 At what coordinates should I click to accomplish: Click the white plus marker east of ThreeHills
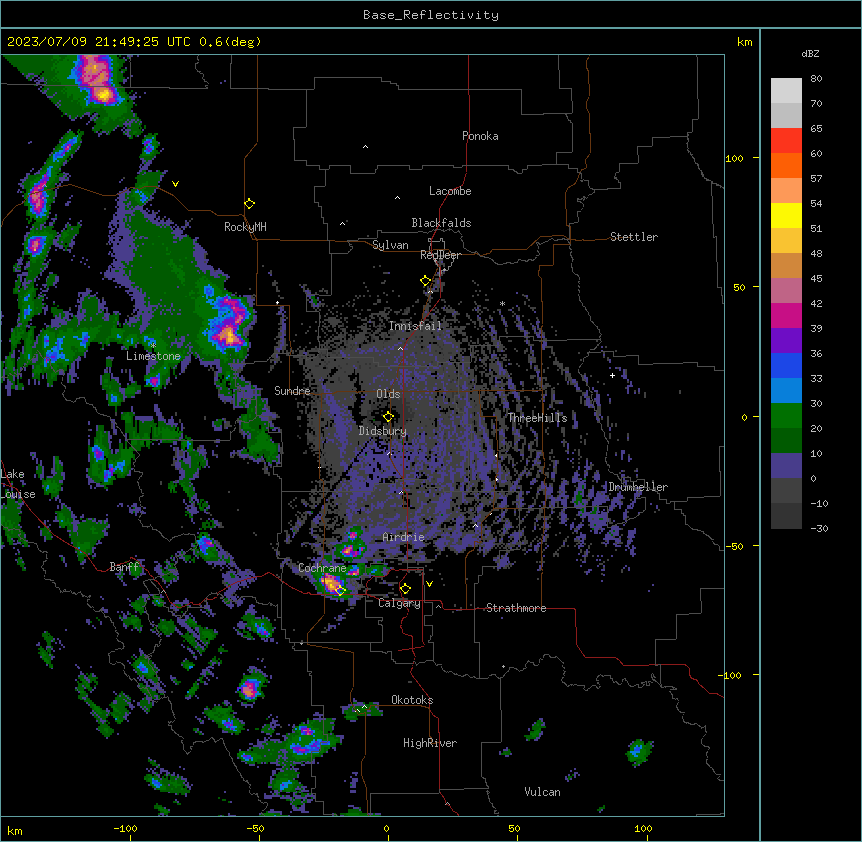click(x=612, y=375)
